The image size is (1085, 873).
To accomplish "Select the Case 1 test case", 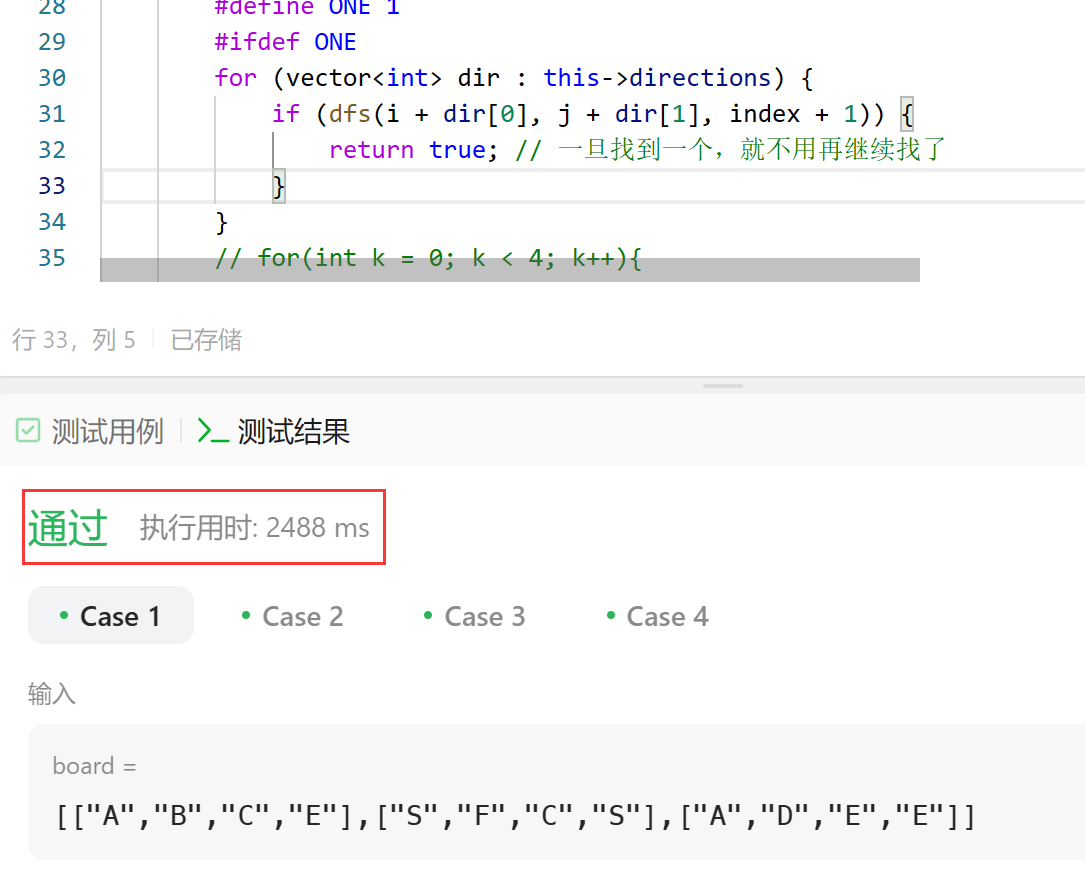I will (110, 616).
